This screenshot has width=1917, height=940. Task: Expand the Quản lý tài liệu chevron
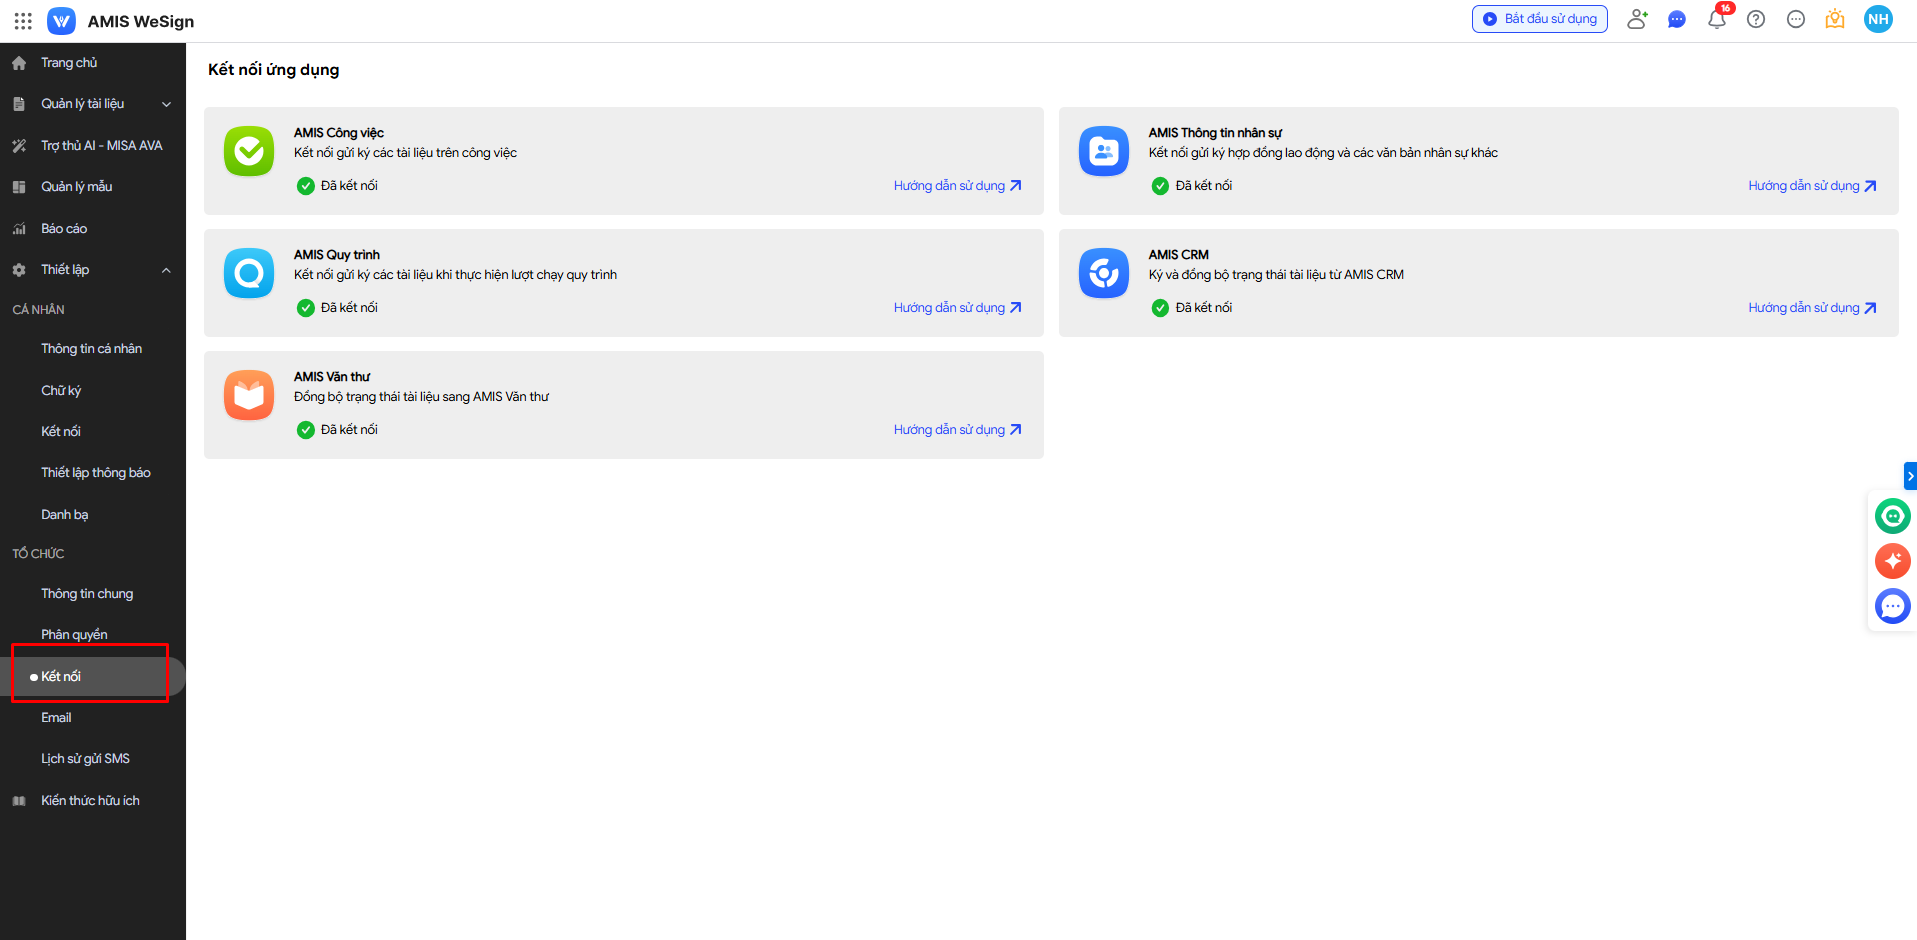[x=167, y=104]
